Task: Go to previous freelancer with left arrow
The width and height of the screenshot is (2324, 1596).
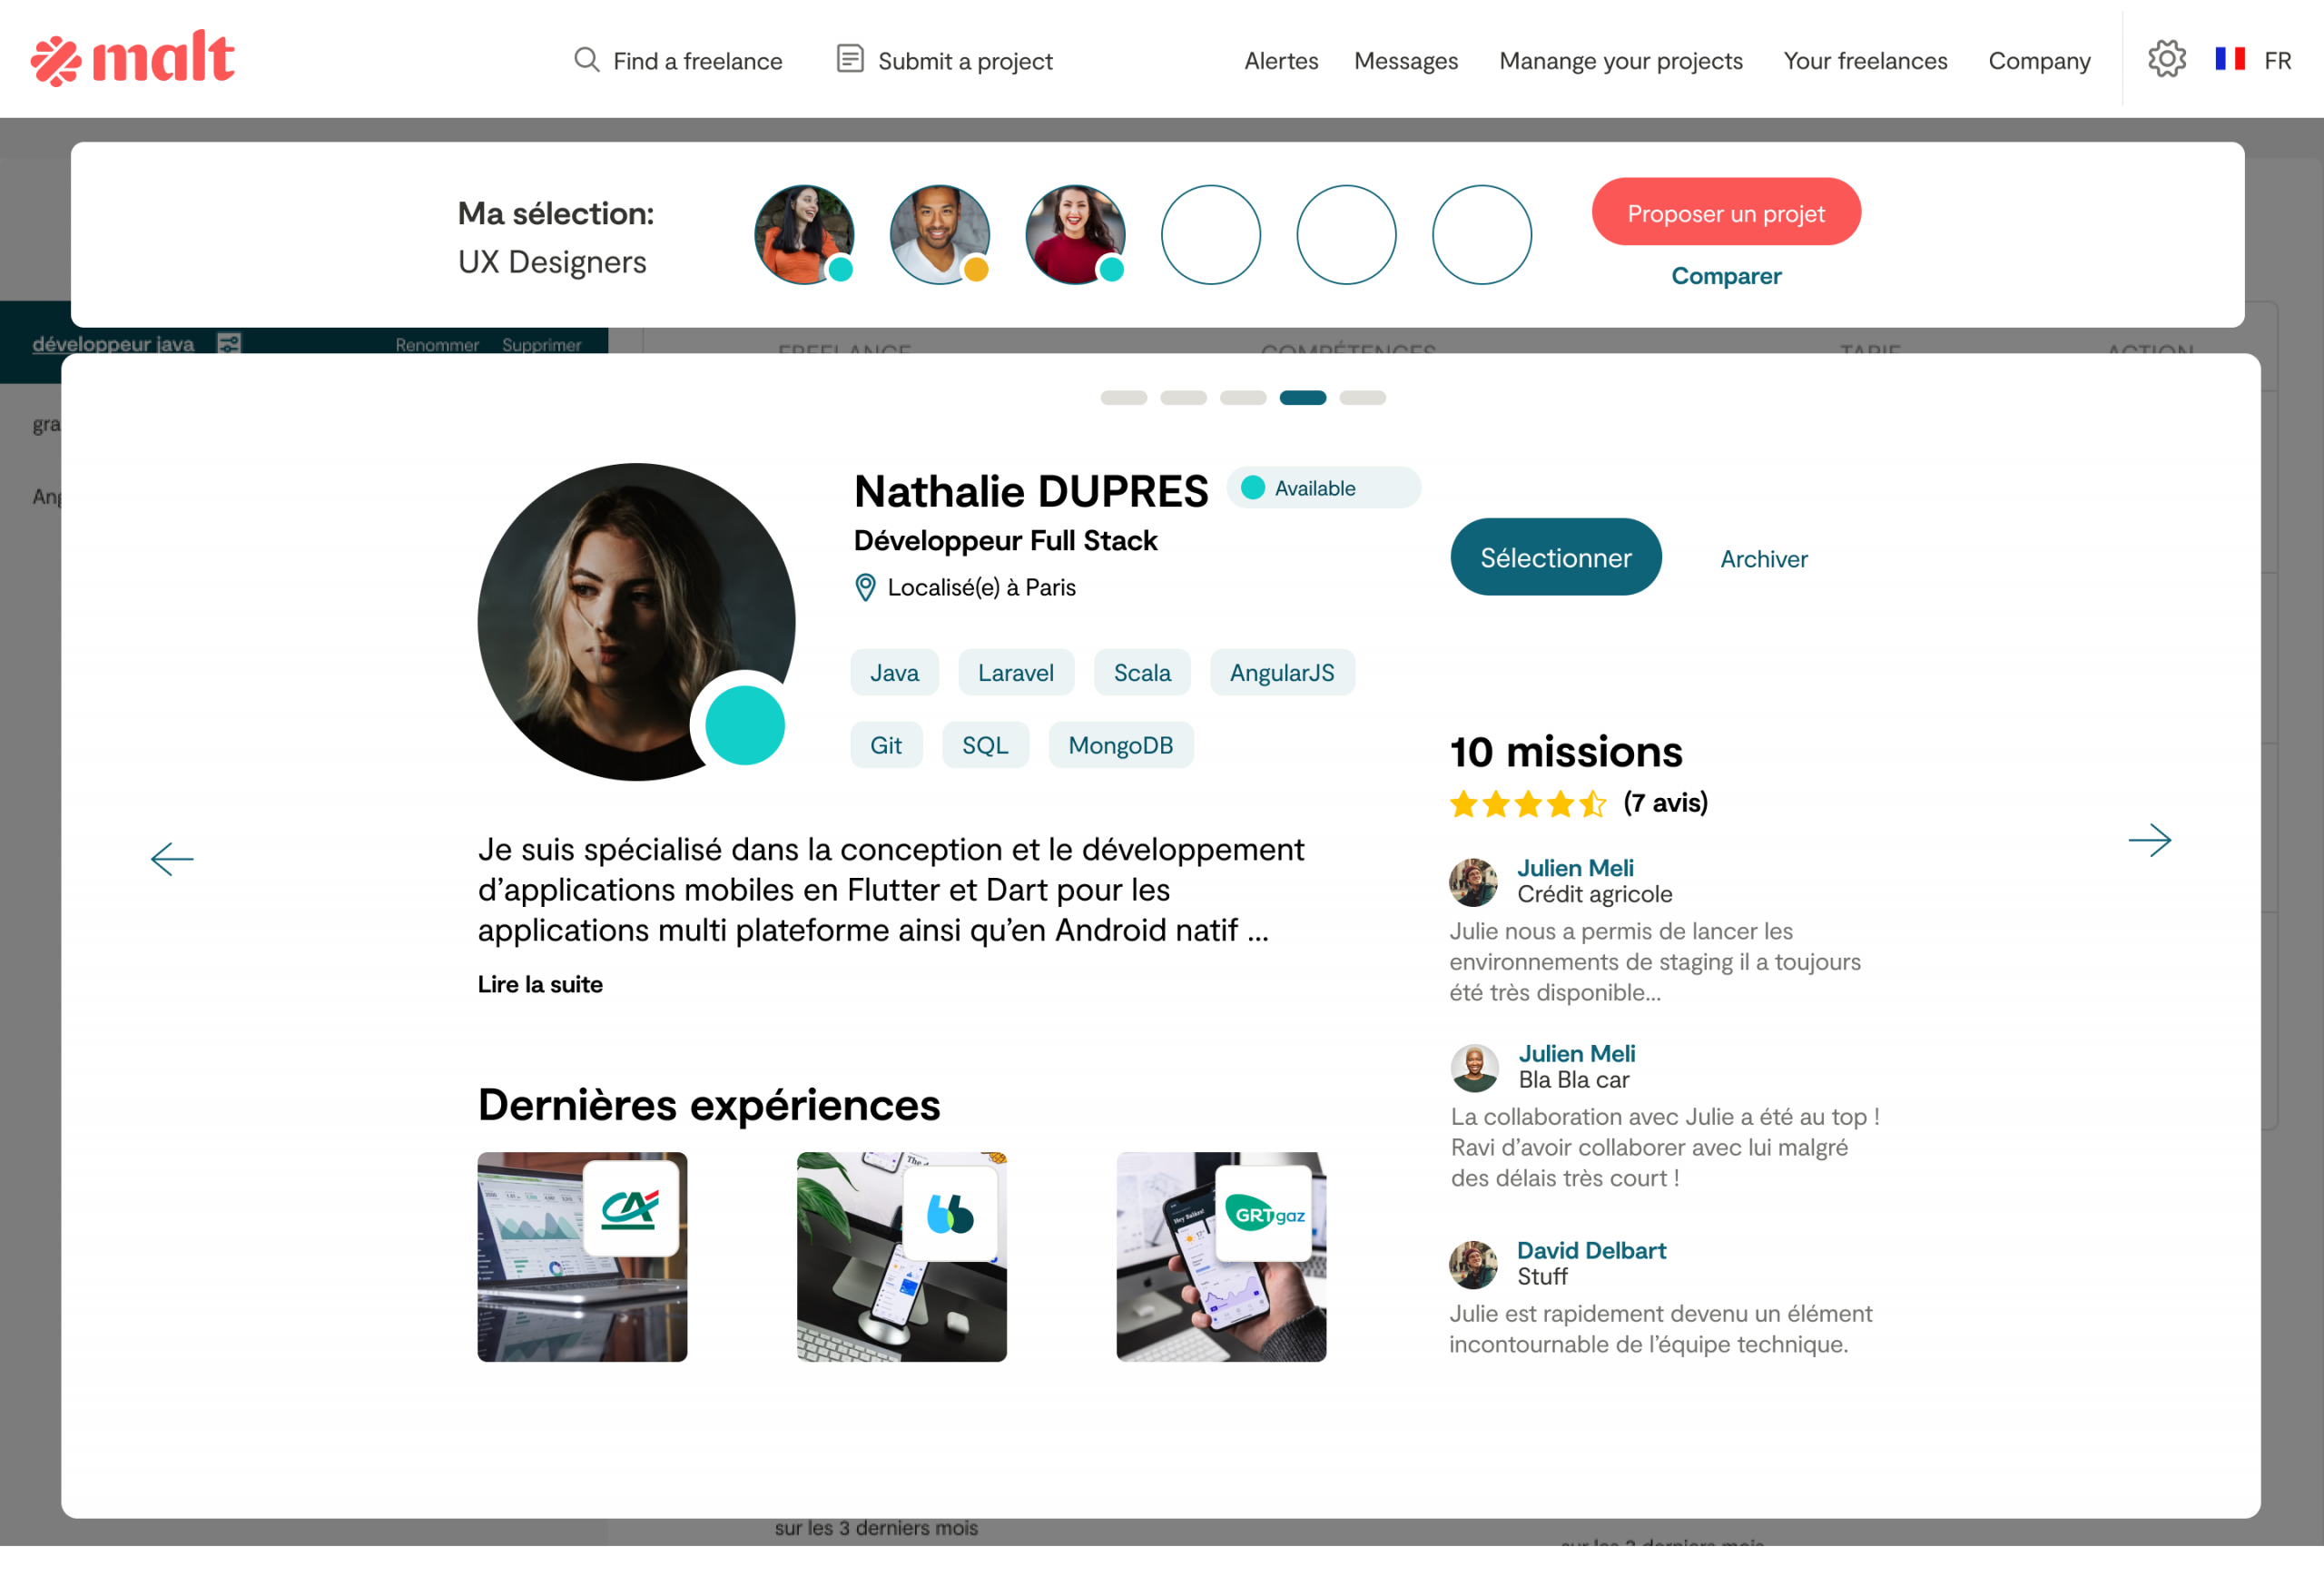Action: [172, 859]
